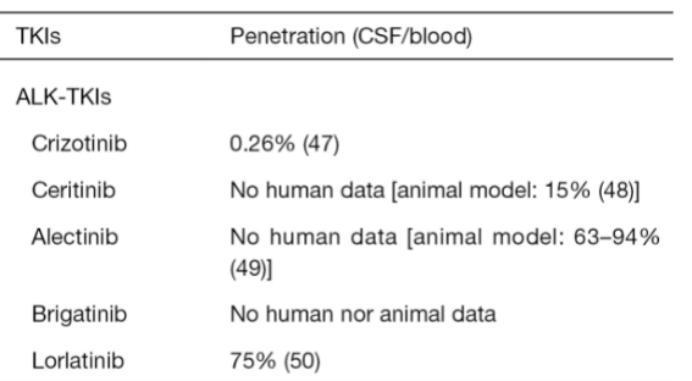Viewport: 692px width, 381px height.
Task: Click the 'No human nor animal data' cell
Action: click(363, 315)
